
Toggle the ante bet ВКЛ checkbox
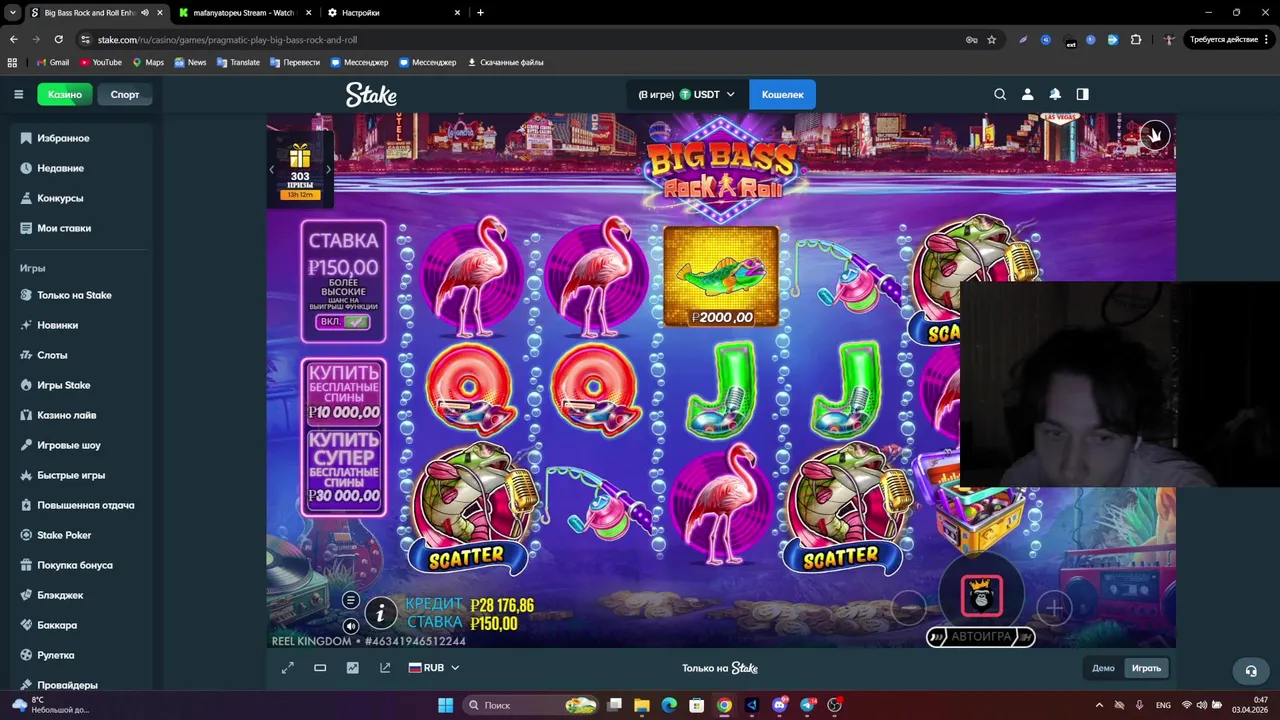click(x=343, y=322)
